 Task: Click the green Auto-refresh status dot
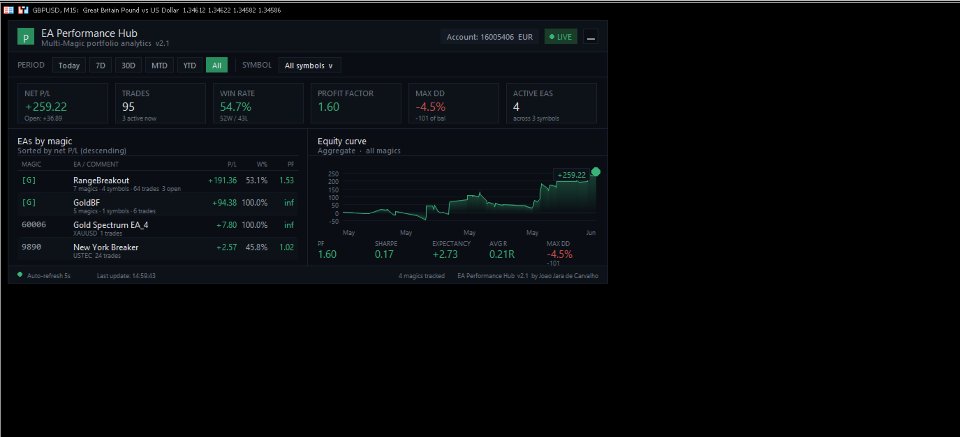20,275
